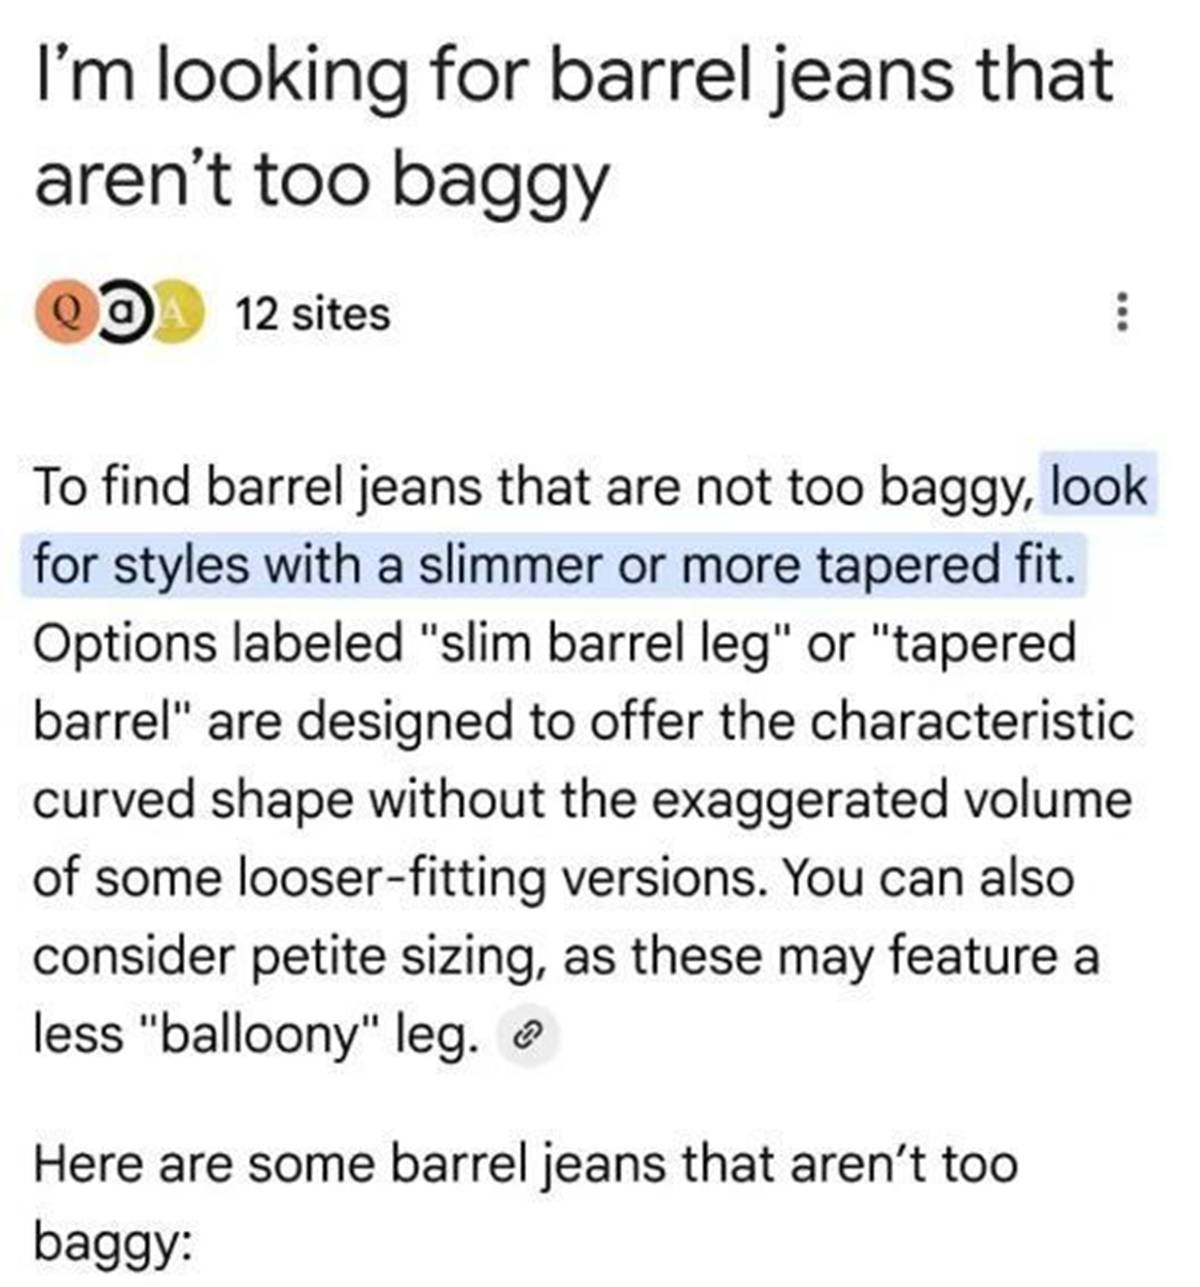Click the word 'characteristic' in the paragraph
Image resolution: width=1200 pixels, height=1287 pixels.
971,722
